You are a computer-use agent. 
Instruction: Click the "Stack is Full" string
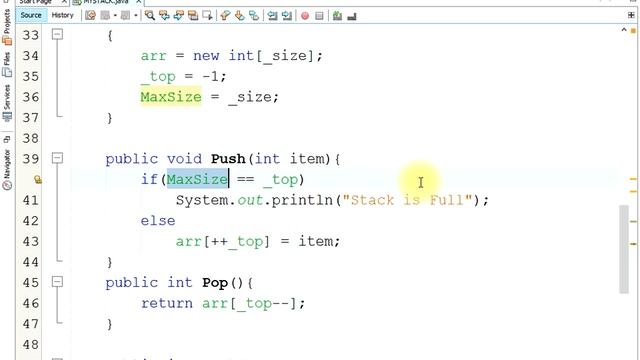[407, 200]
